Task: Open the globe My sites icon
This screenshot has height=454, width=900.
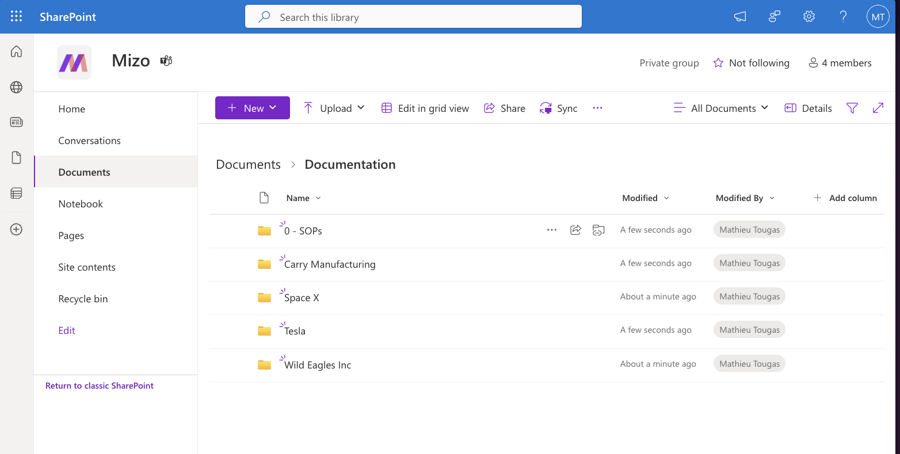Action: tap(17, 87)
